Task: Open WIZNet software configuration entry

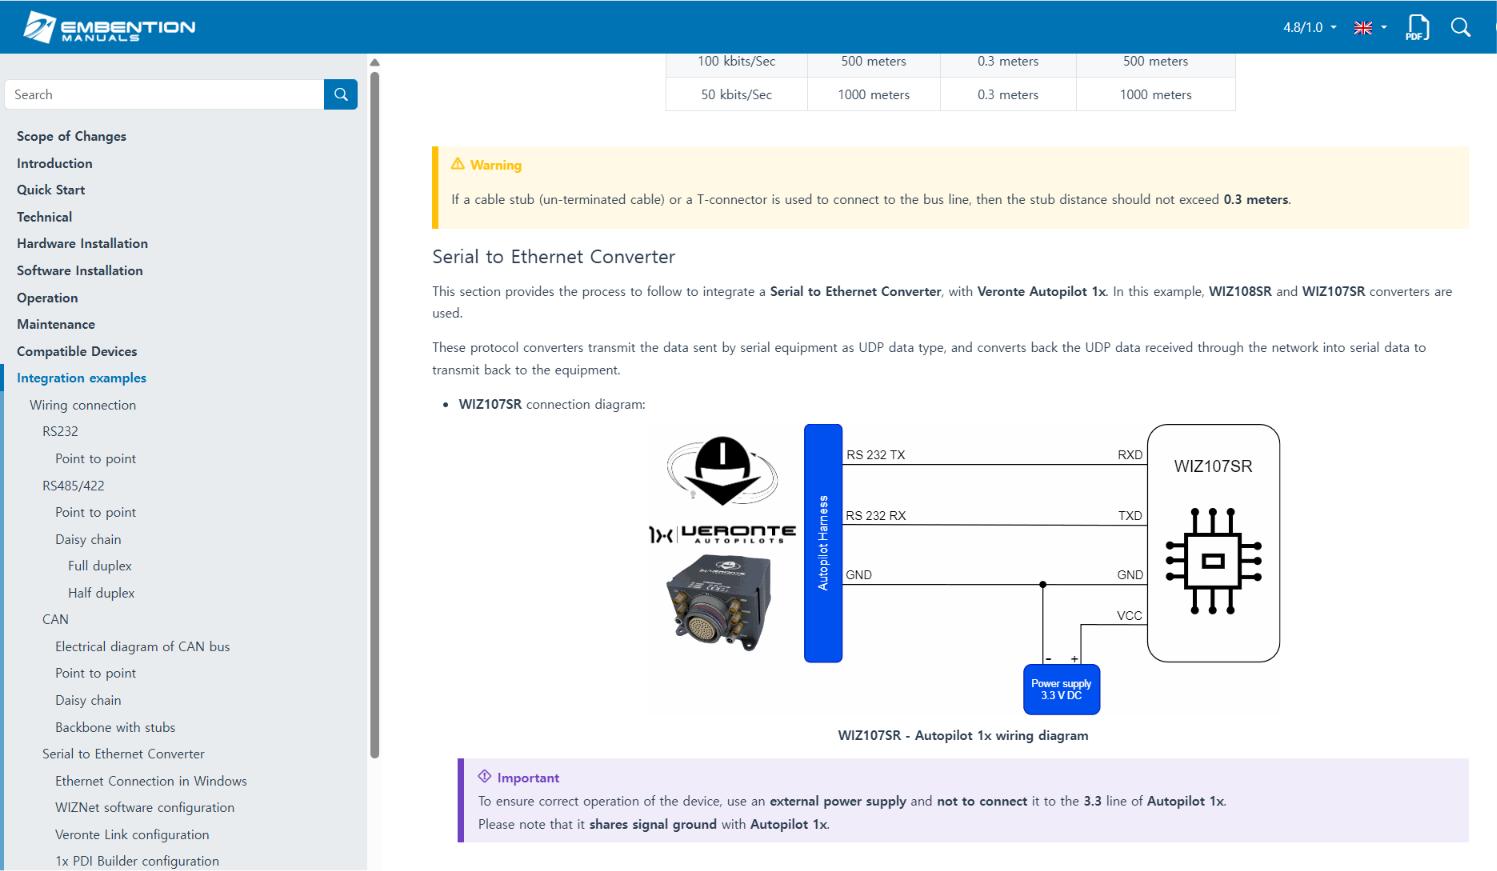Action: click(x=145, y=807)
